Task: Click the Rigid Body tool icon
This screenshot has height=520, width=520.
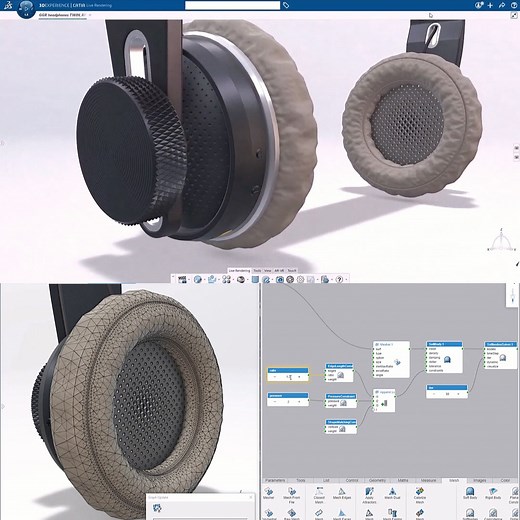Action: click(x=493, y=491)
